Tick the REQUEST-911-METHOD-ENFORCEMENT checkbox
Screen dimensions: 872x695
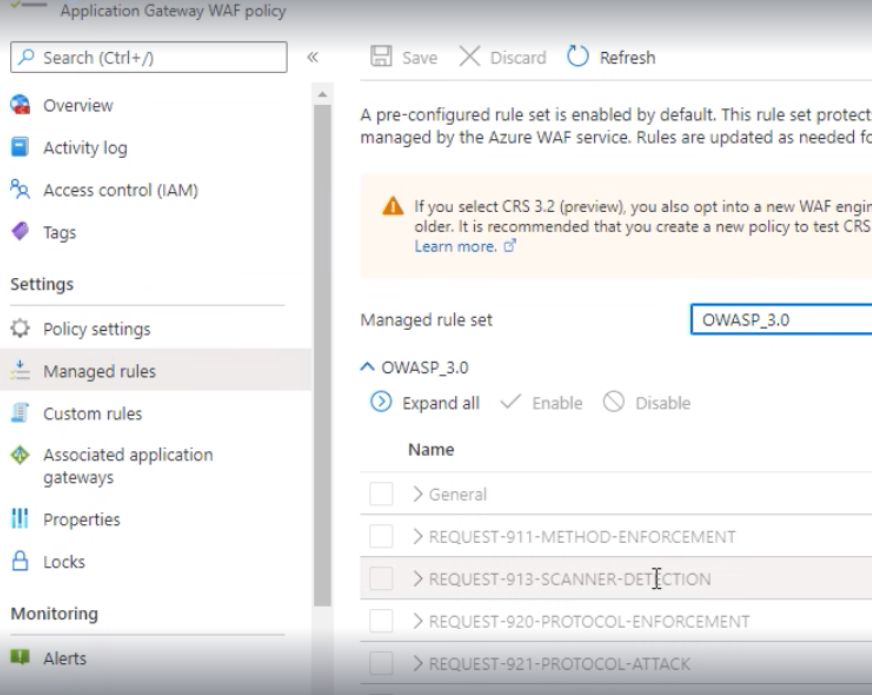[x=382, y=536]
